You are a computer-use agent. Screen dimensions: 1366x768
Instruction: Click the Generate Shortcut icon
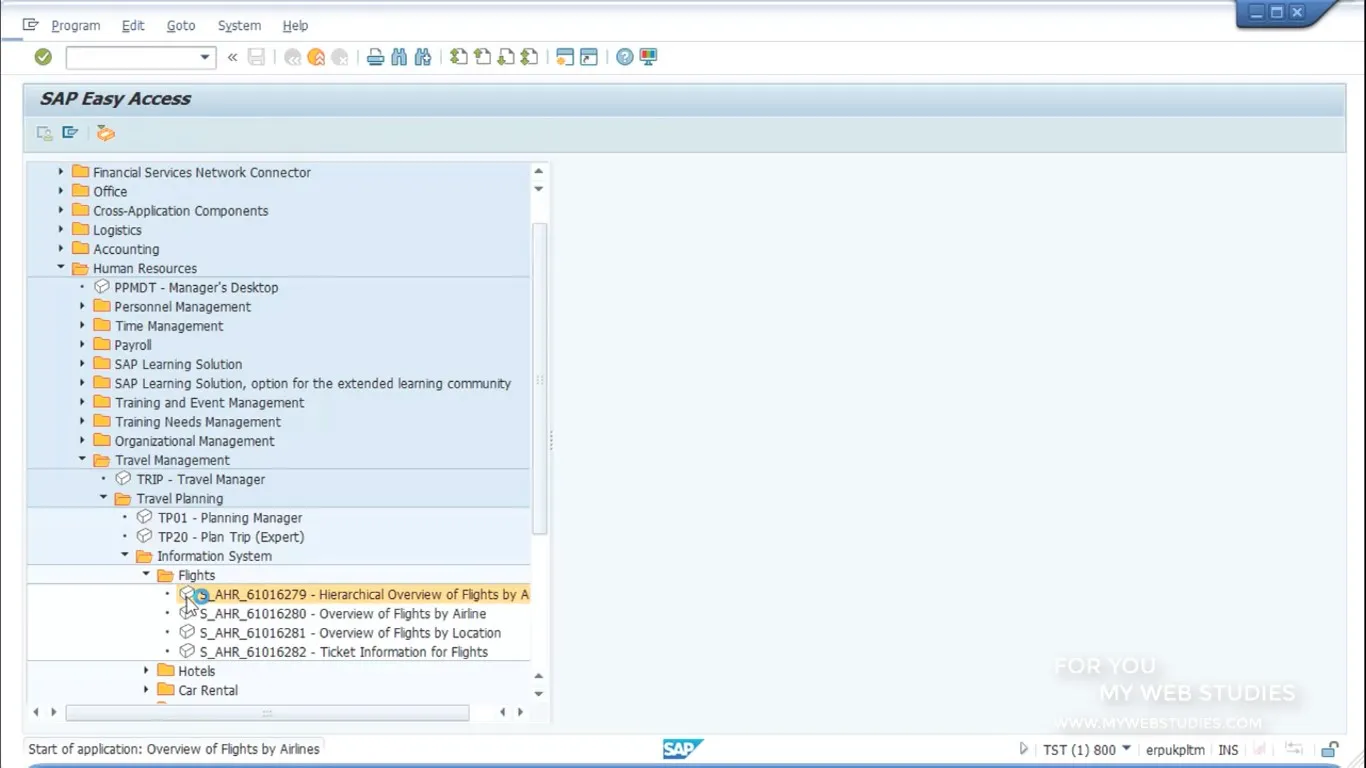[x=589, y=57]
